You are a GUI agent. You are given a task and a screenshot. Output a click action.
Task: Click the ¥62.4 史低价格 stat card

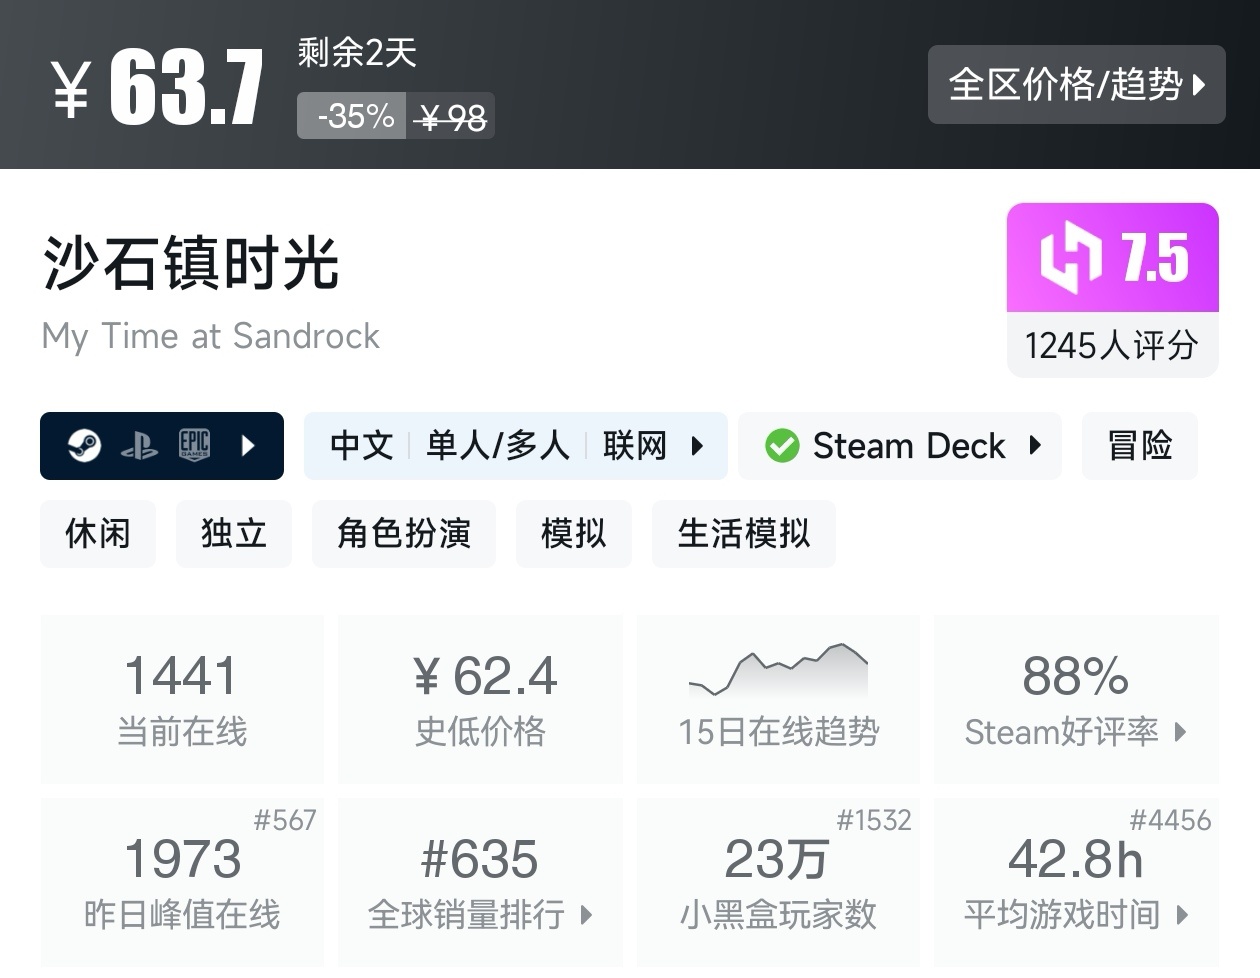coord(481,699)
